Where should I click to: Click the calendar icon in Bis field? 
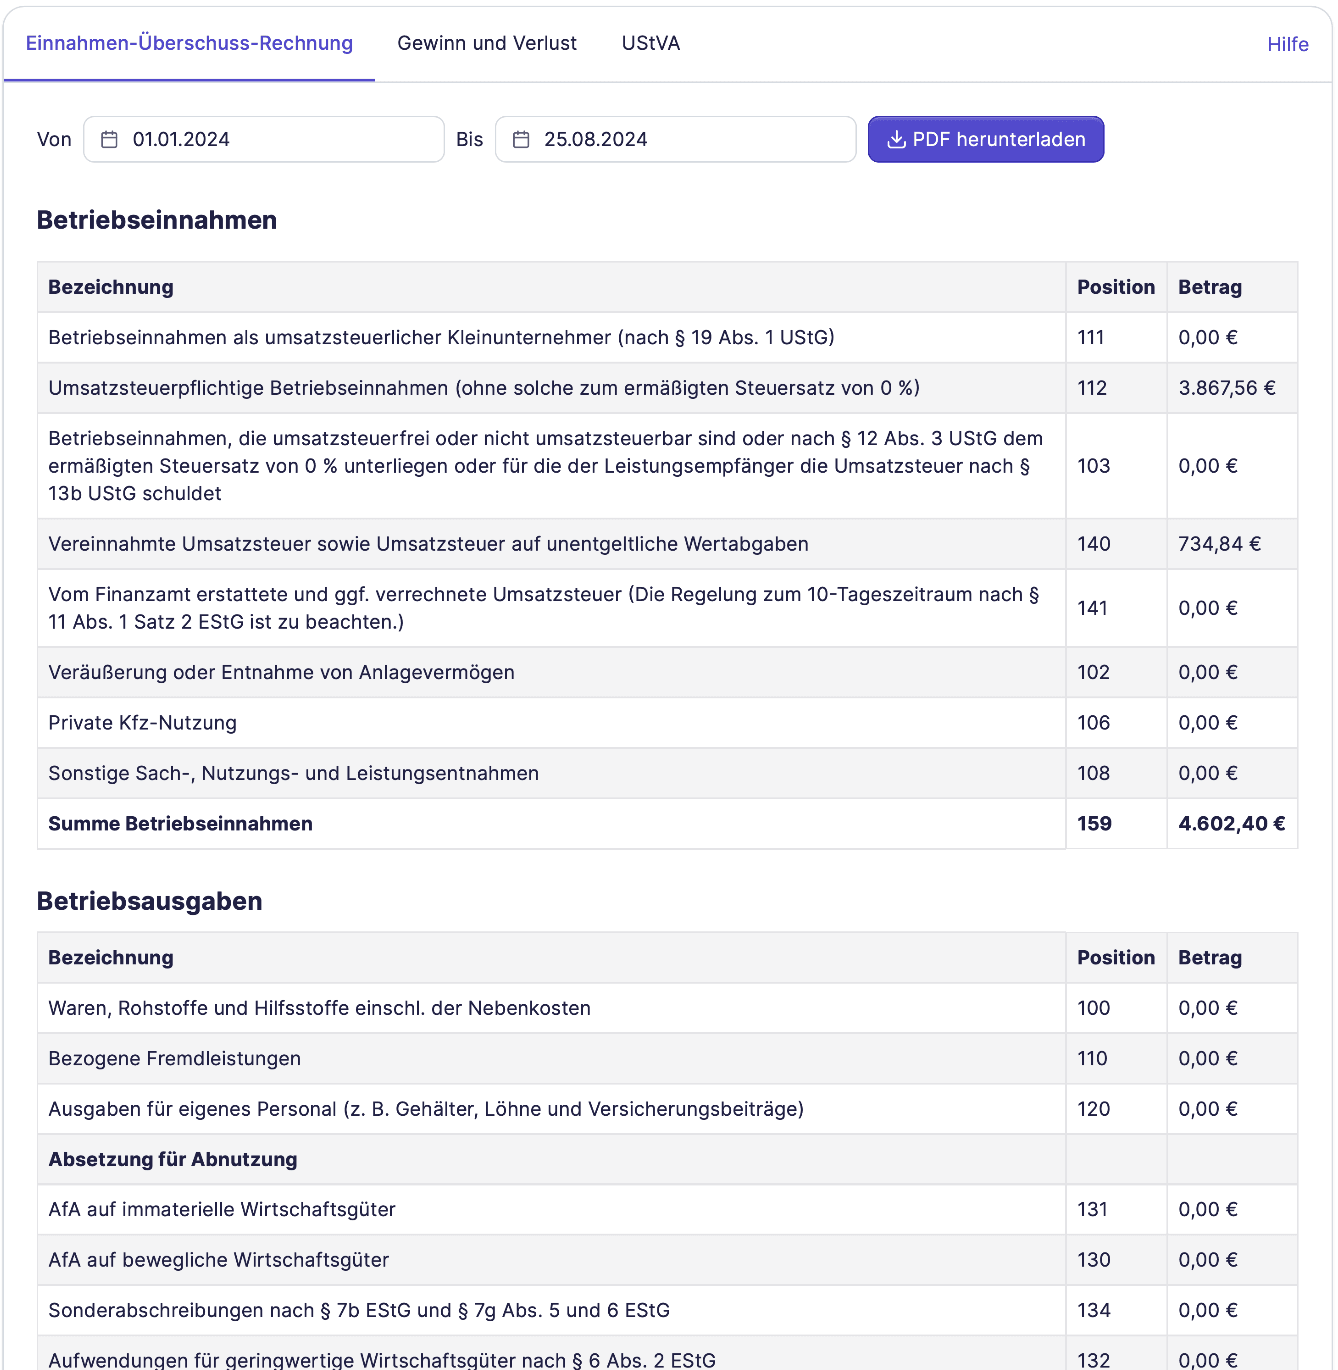click(x=521, y=140)
